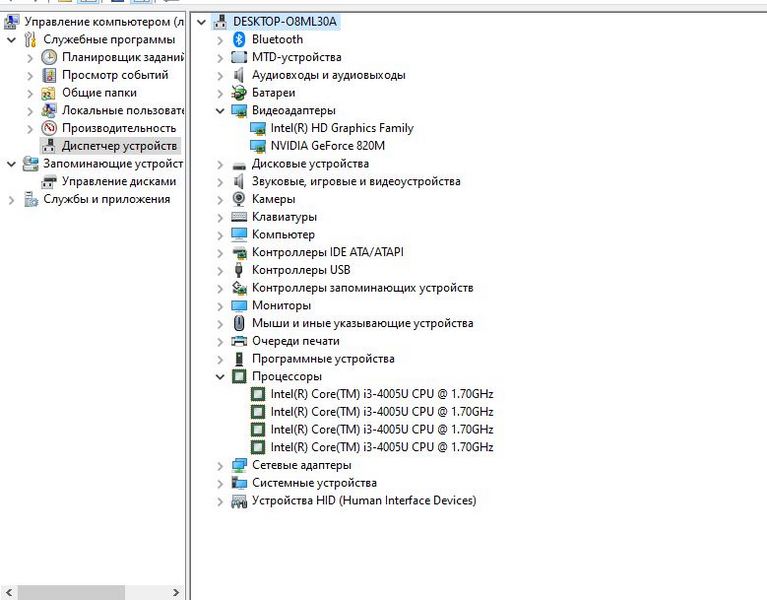Click the Очереди печати printer icon
Screen dimensions: 767x600
239,341
